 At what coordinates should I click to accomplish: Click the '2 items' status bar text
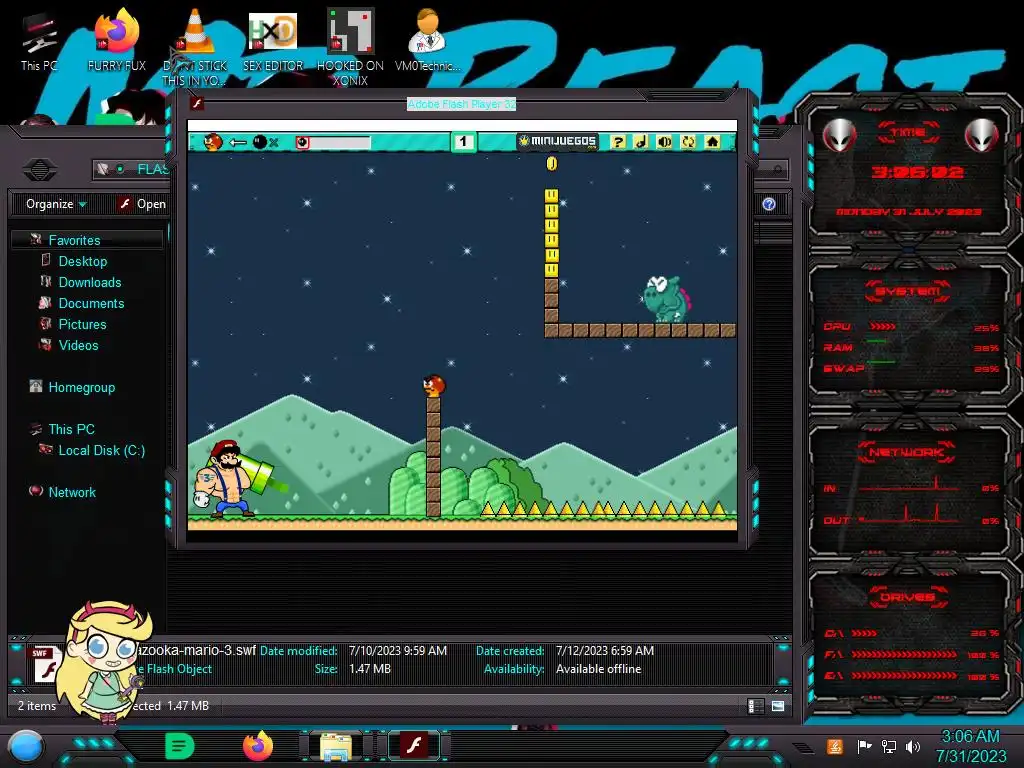(37, 705)
